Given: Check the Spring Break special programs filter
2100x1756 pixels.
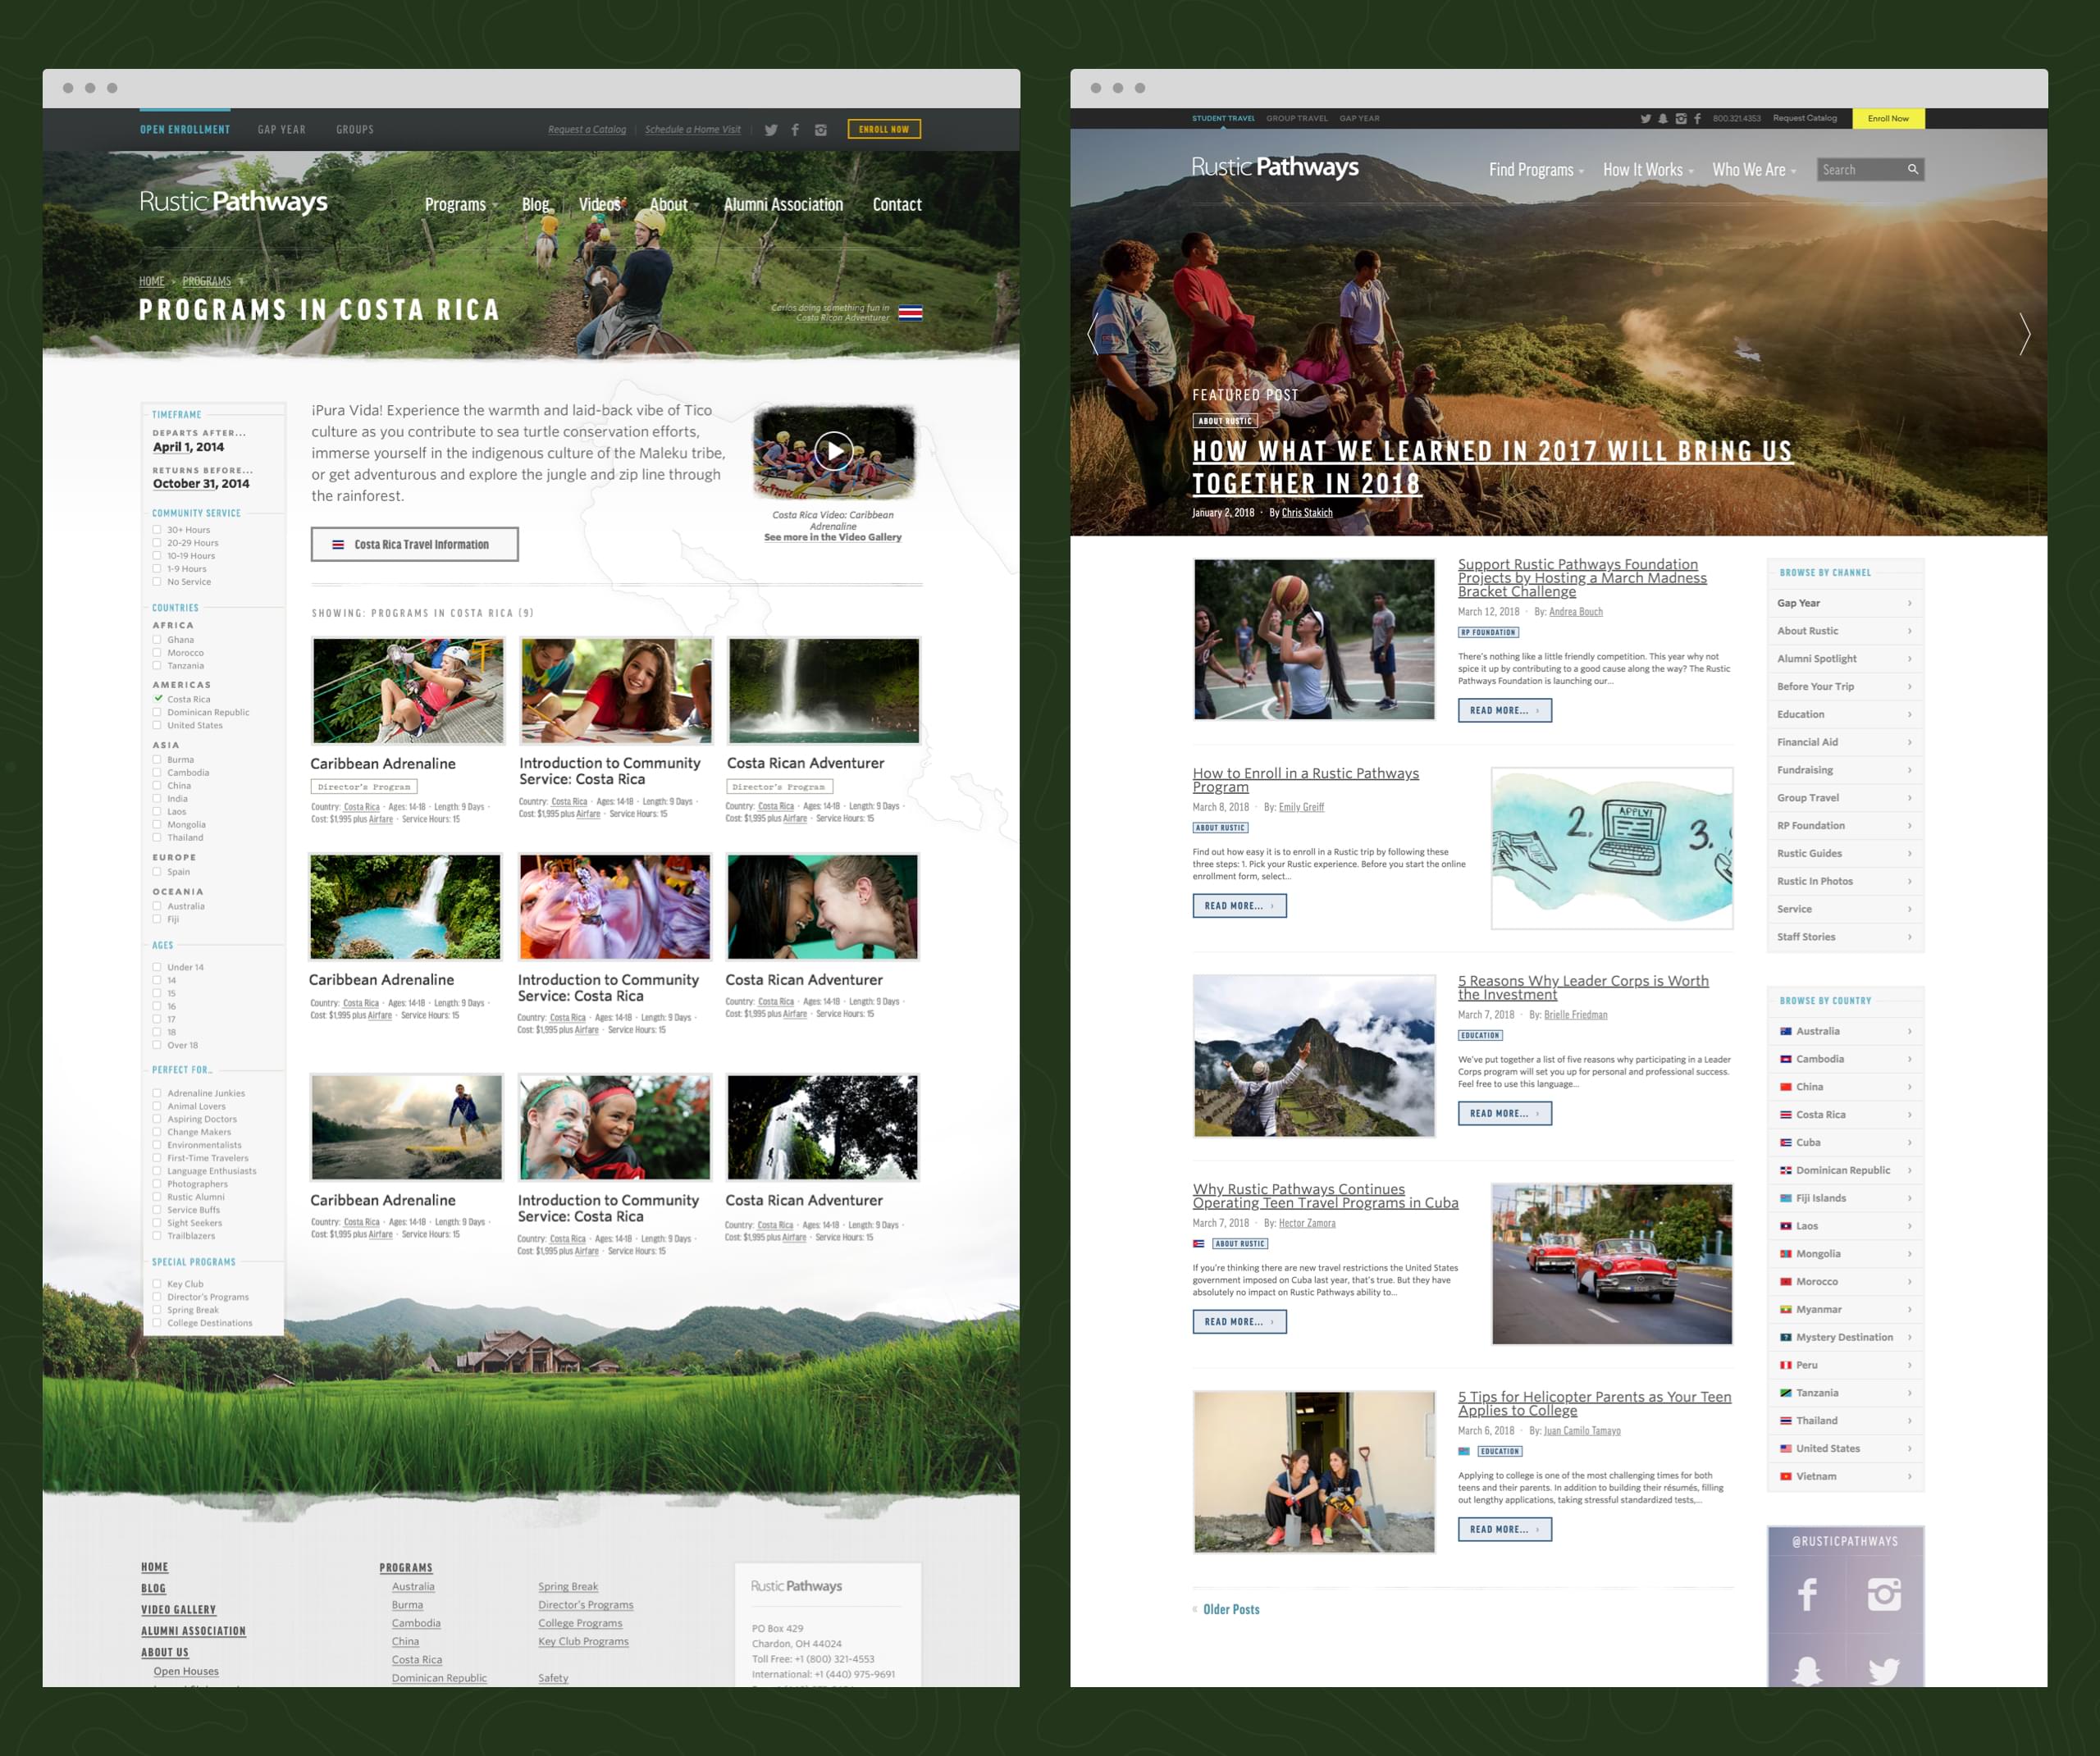Looking at the screenshot, I should [157, 1310].
